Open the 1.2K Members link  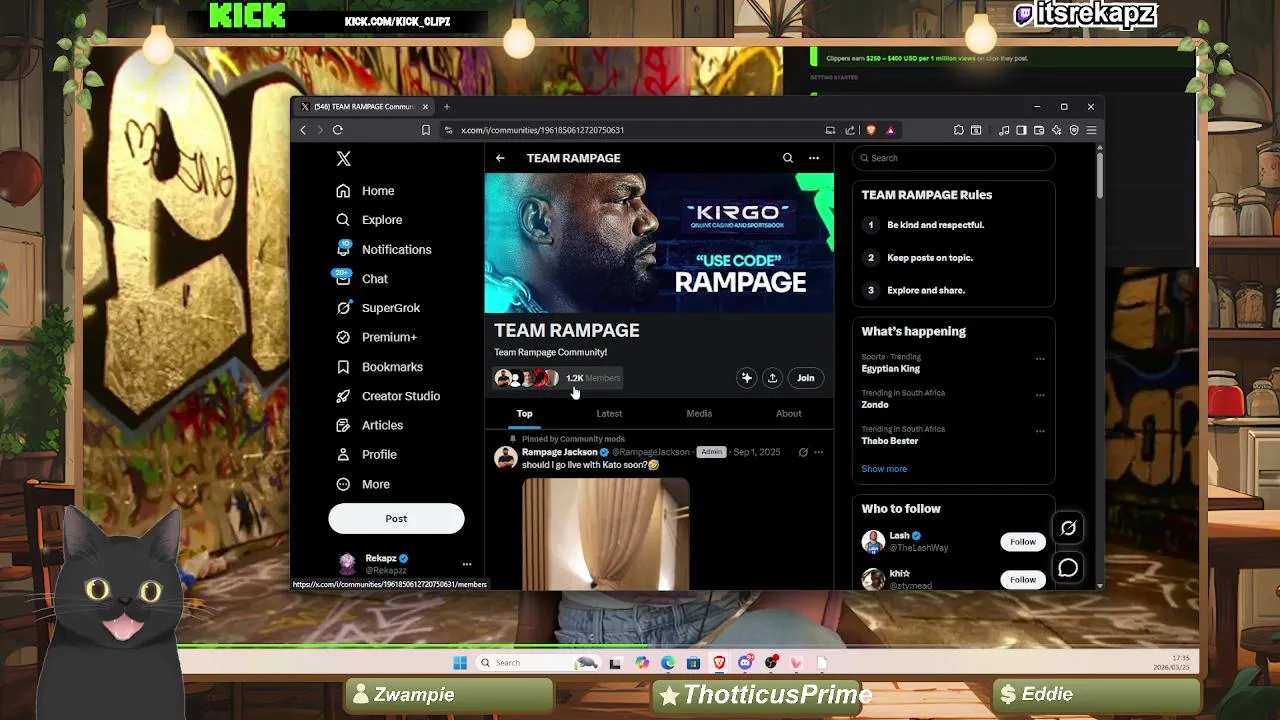[593, 378]
